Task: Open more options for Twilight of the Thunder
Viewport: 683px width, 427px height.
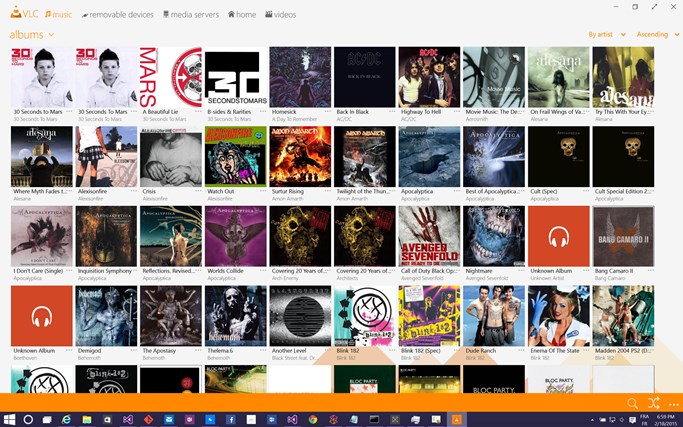Action: (392, 191)
